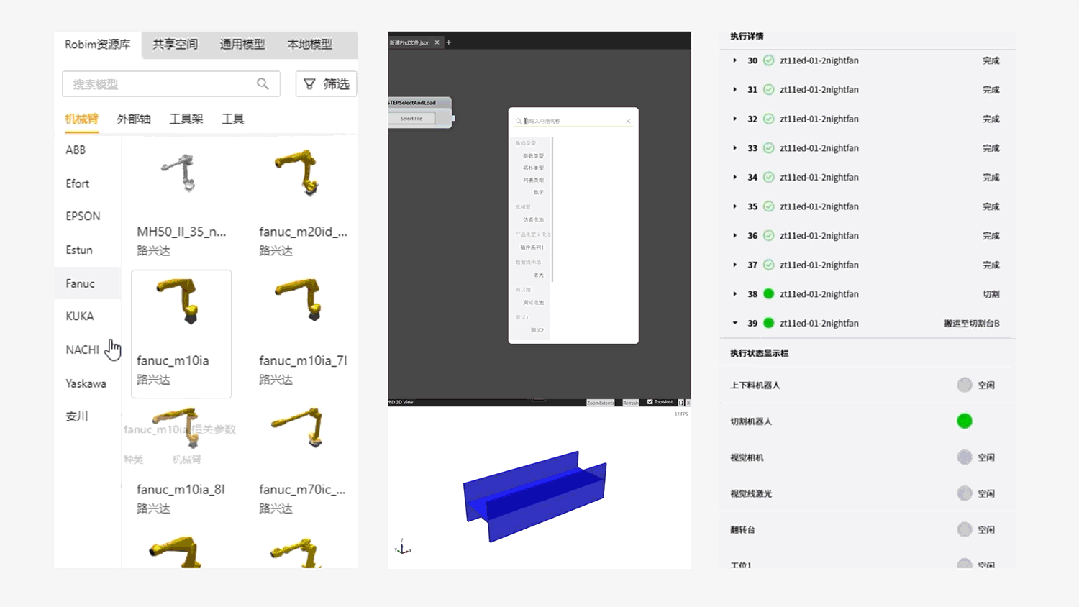The height and width of the screenshot is (607, 1079).
Task: Choose Efort in the brand list
Action: 77,184
